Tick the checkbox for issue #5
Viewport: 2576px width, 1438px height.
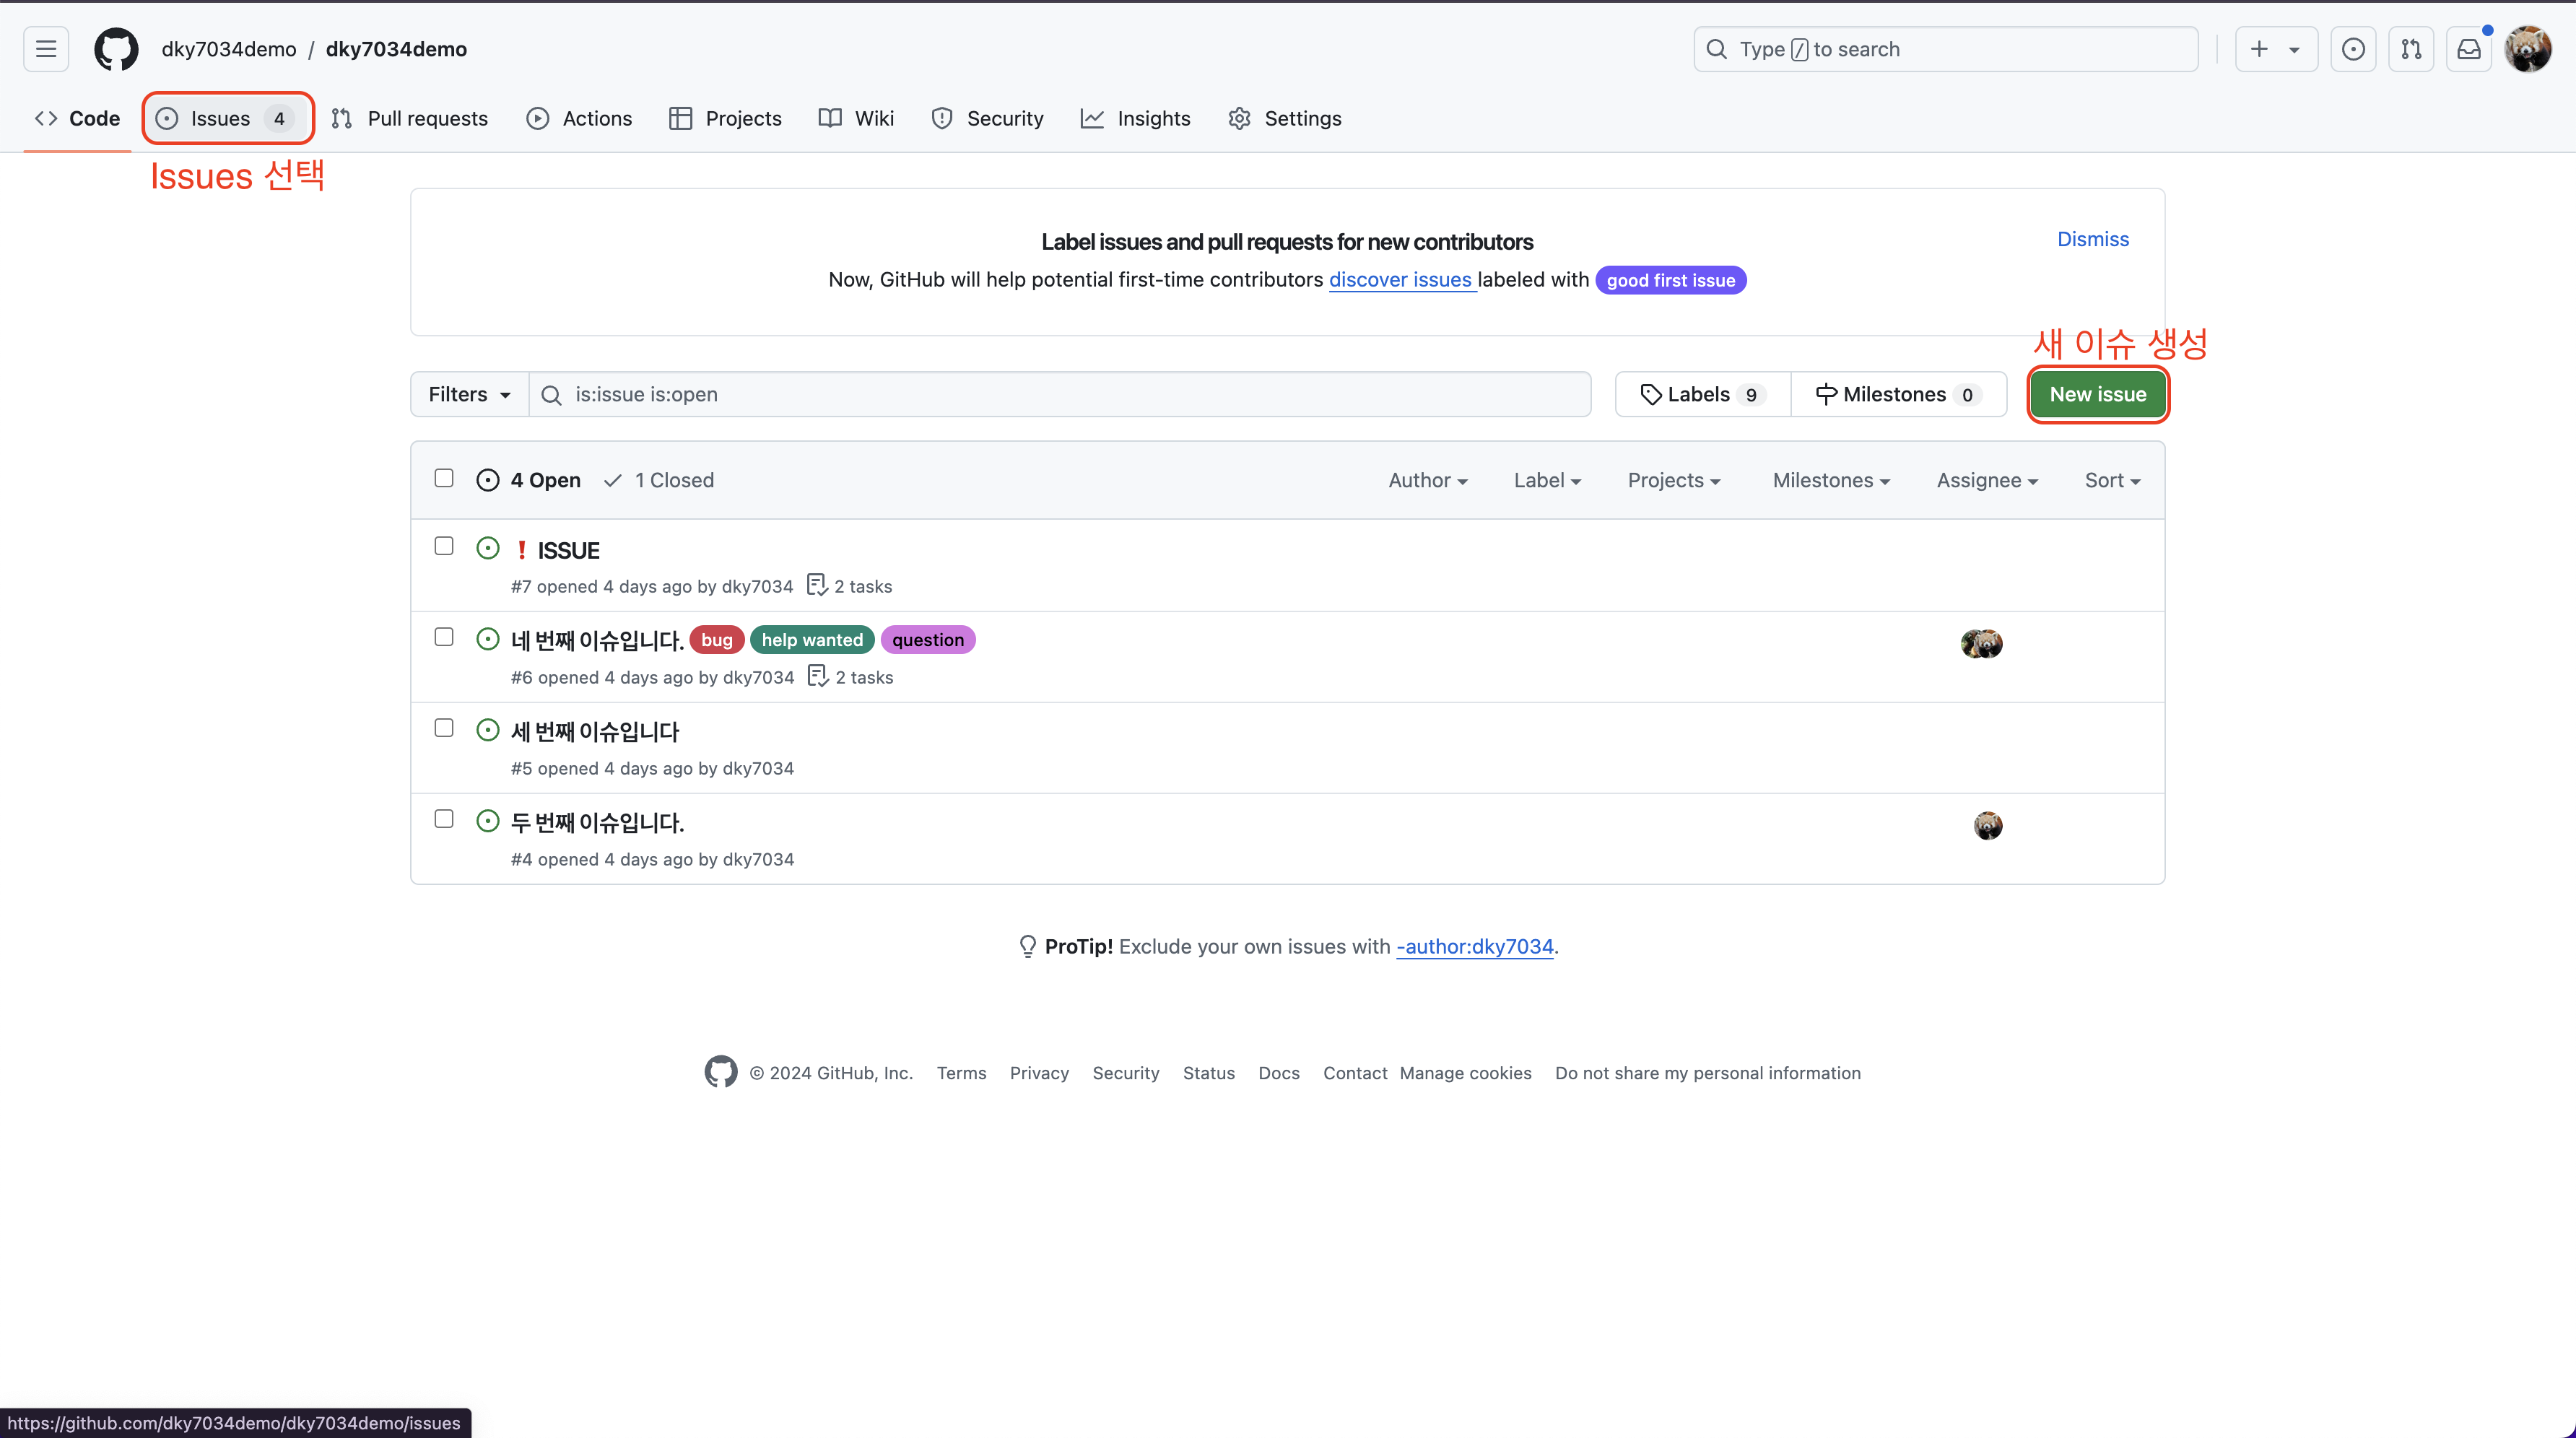(444, 728)
